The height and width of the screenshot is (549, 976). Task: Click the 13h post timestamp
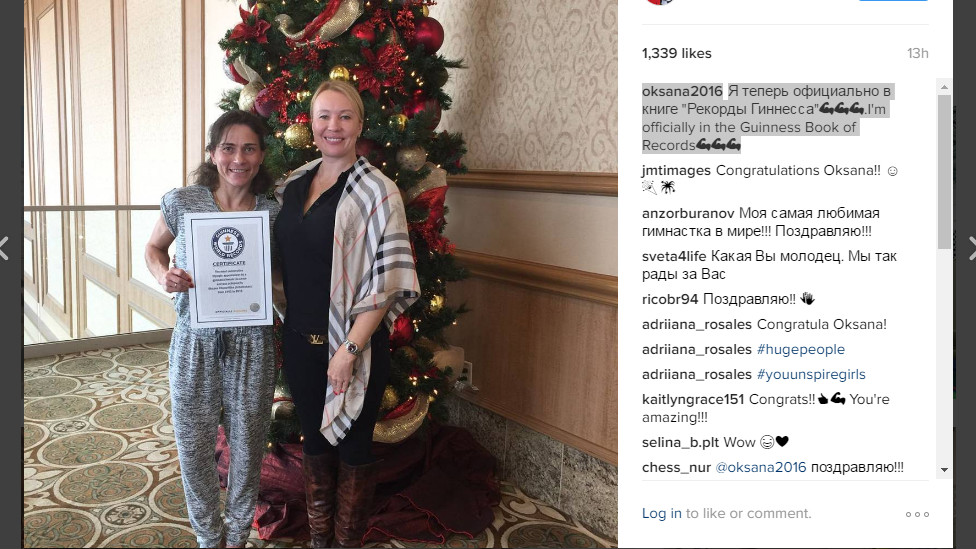pos(917,54)
